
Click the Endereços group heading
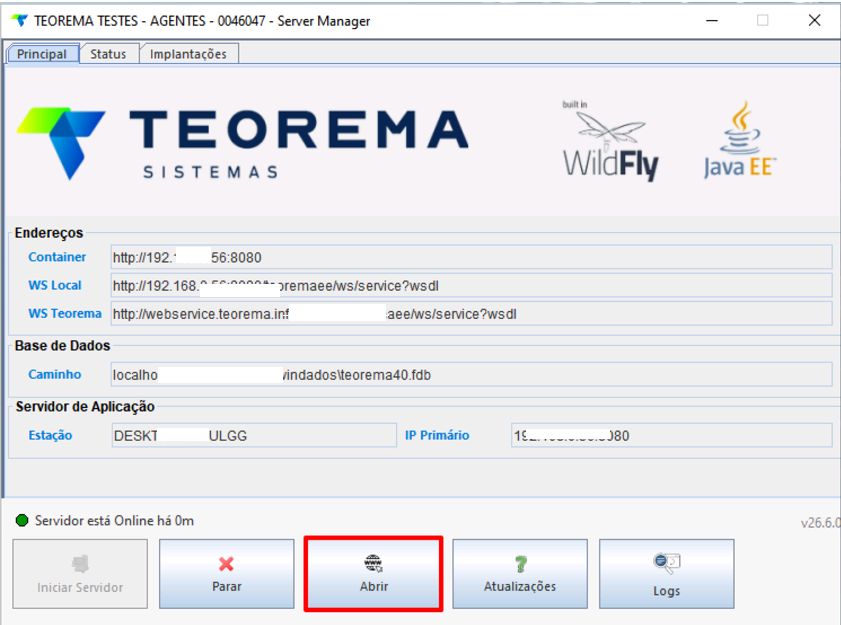(x=49, y=233)
